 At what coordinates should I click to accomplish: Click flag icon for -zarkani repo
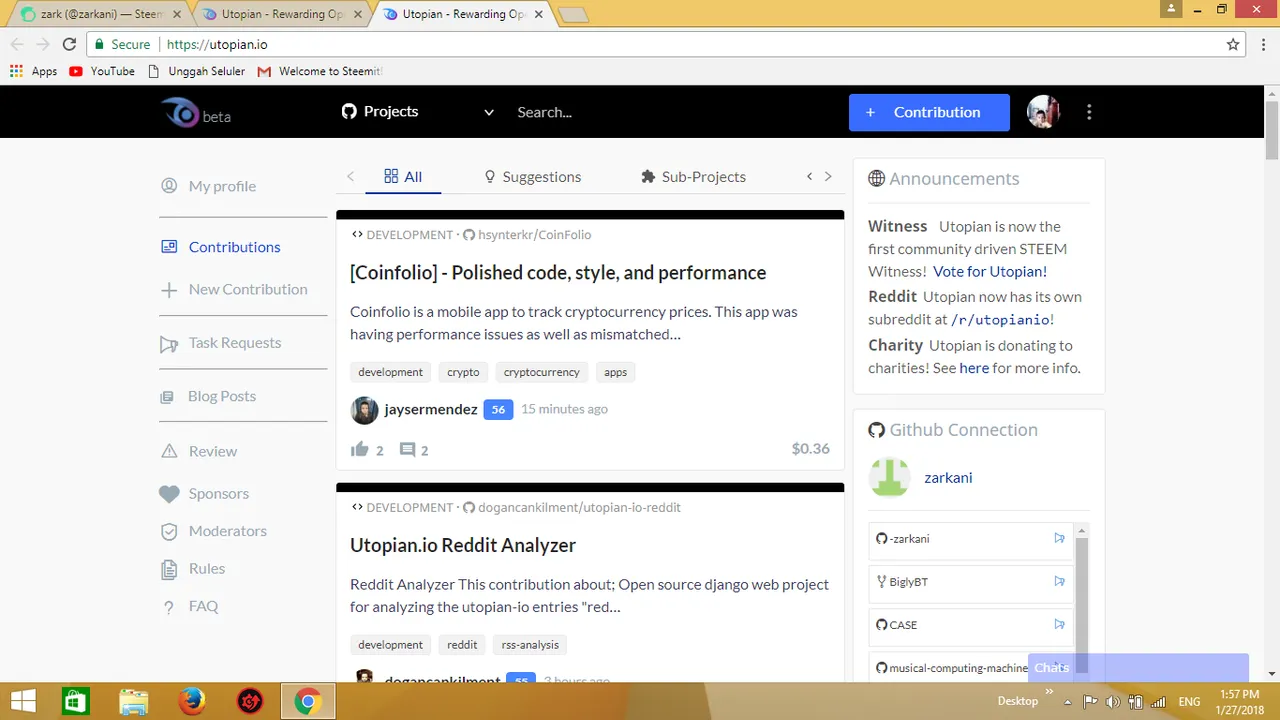point(1059,538)
